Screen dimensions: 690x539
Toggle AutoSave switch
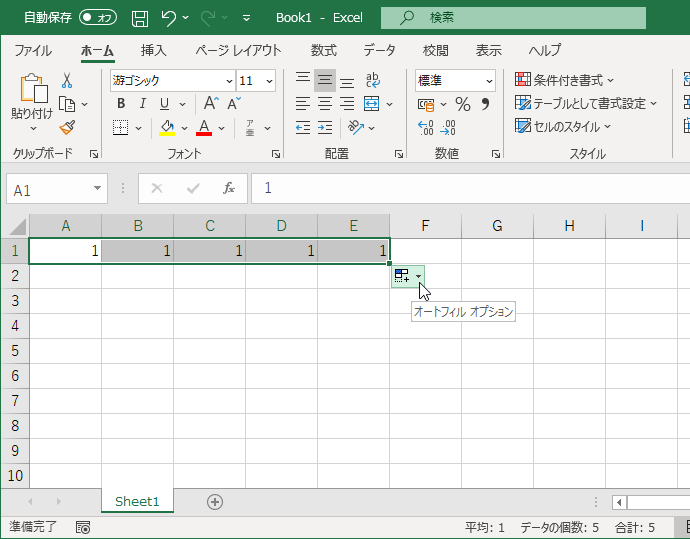[98, 18]
